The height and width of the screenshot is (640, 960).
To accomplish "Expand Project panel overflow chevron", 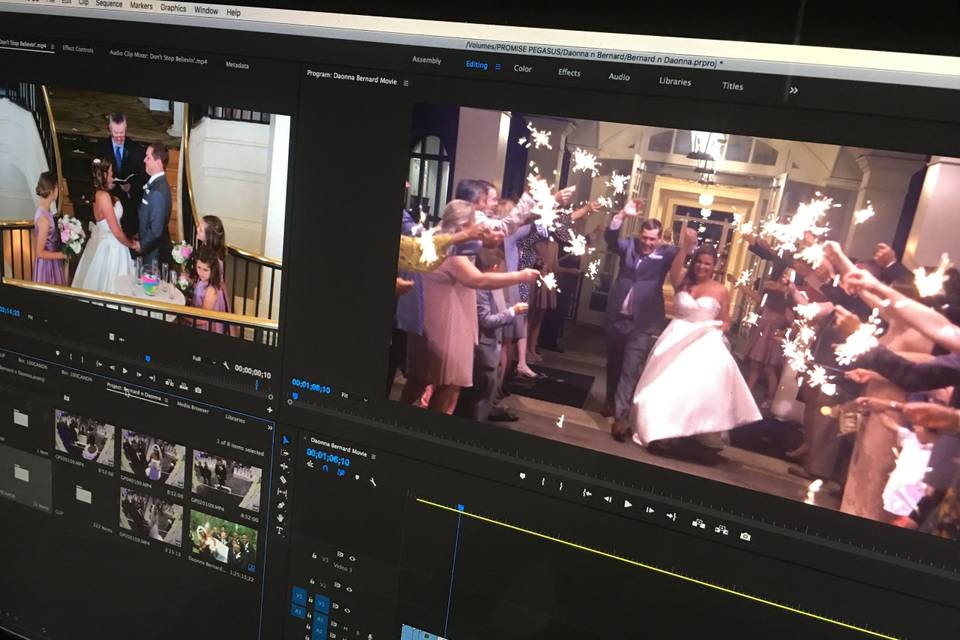I will 270,427.
